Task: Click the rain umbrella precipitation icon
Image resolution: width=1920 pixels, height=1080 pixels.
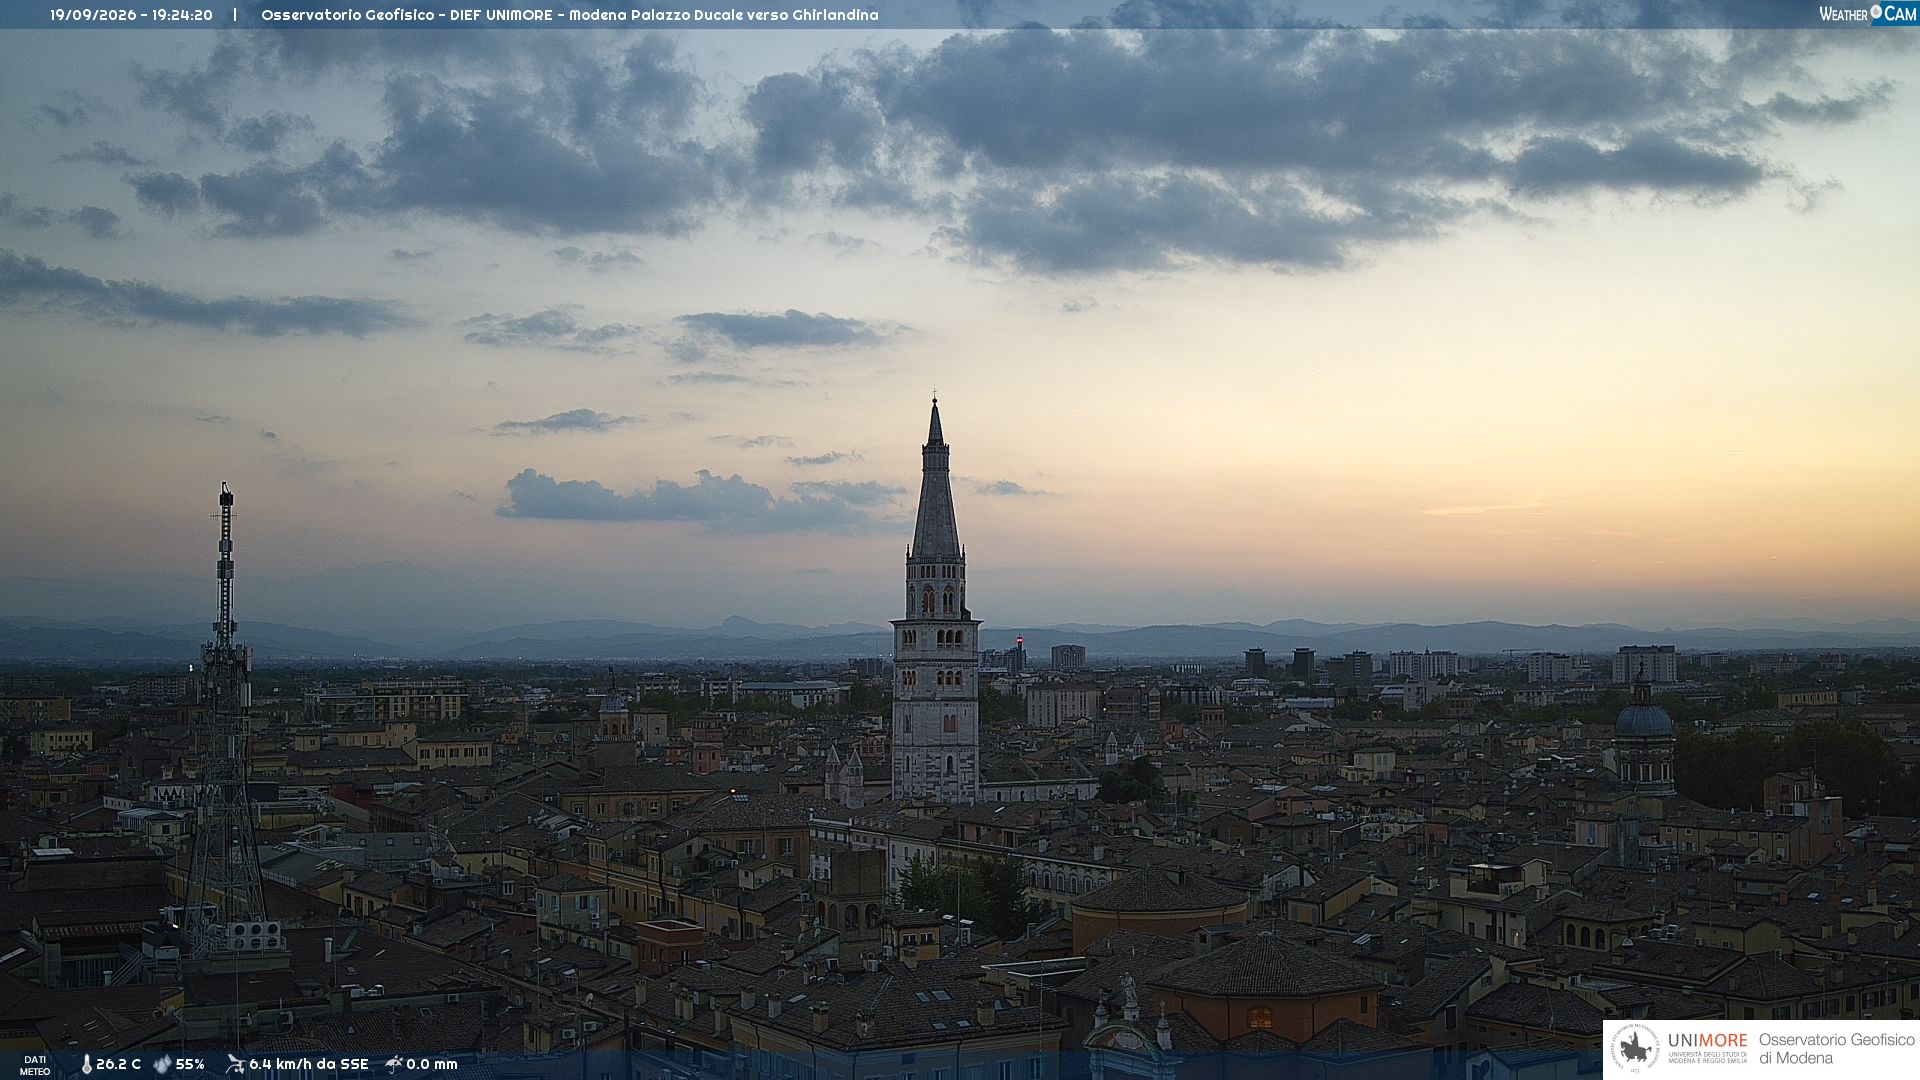Action: coord(394,1064)
